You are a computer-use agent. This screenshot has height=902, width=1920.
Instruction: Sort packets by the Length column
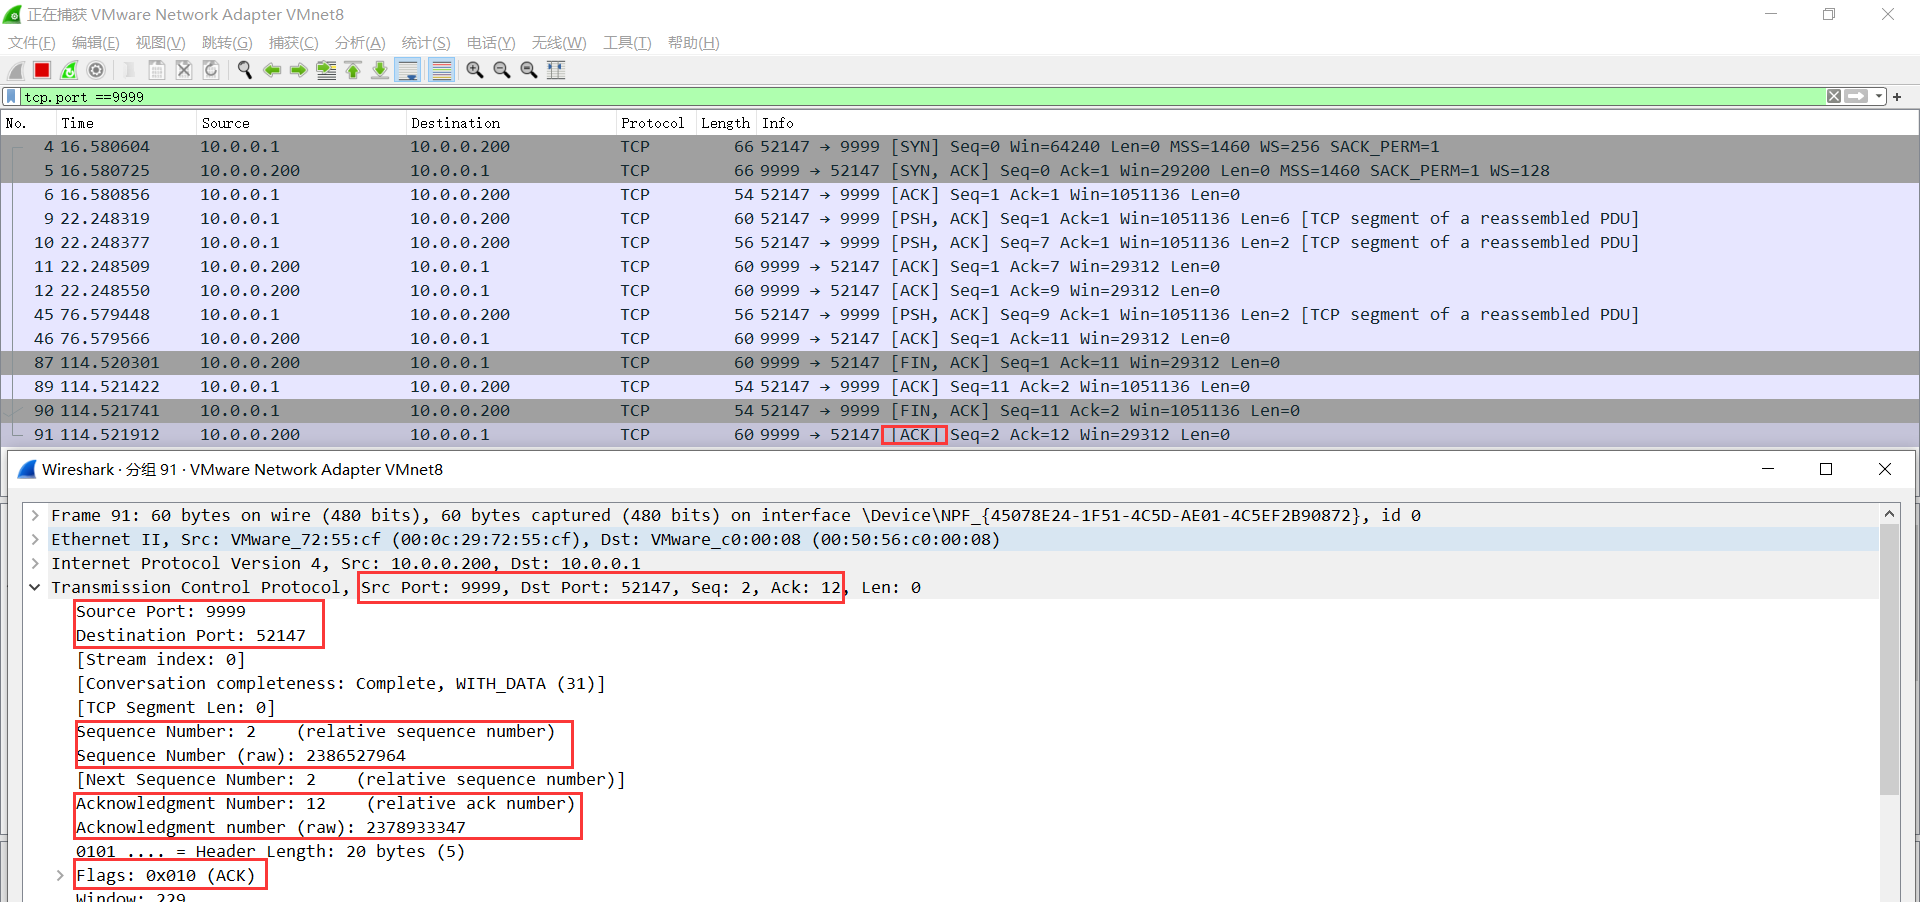tap(726, 123)
